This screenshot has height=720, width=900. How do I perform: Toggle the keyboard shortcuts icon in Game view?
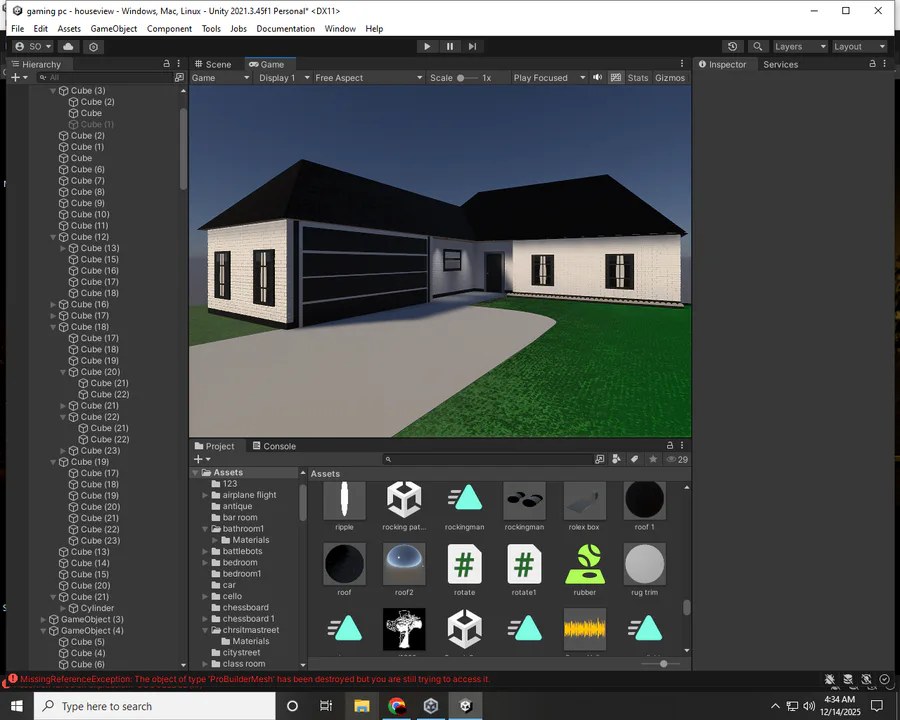(616, 78)
